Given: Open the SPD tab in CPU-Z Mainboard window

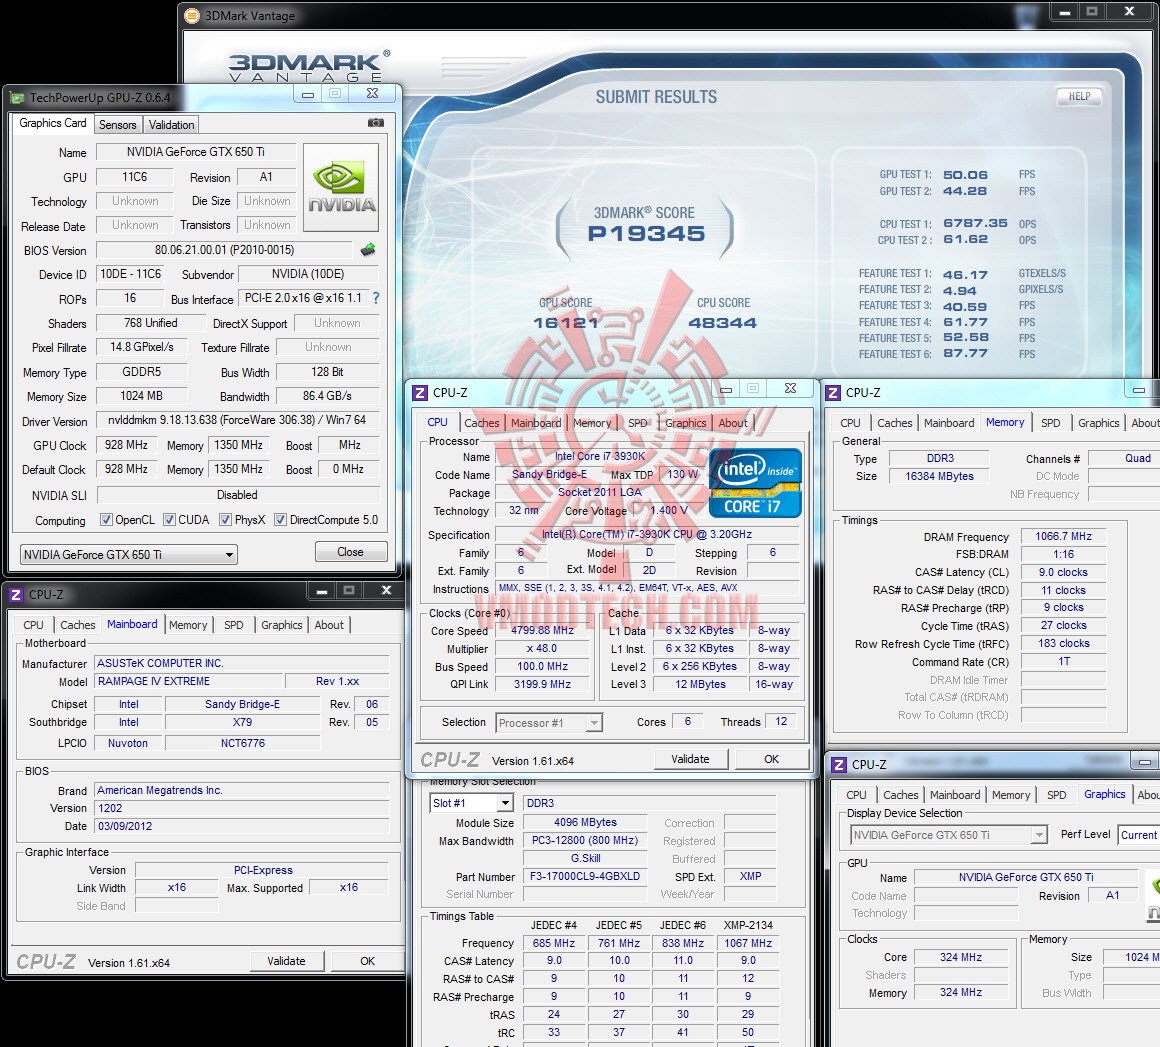Looking at the screenshot, I should pos(234,625).
